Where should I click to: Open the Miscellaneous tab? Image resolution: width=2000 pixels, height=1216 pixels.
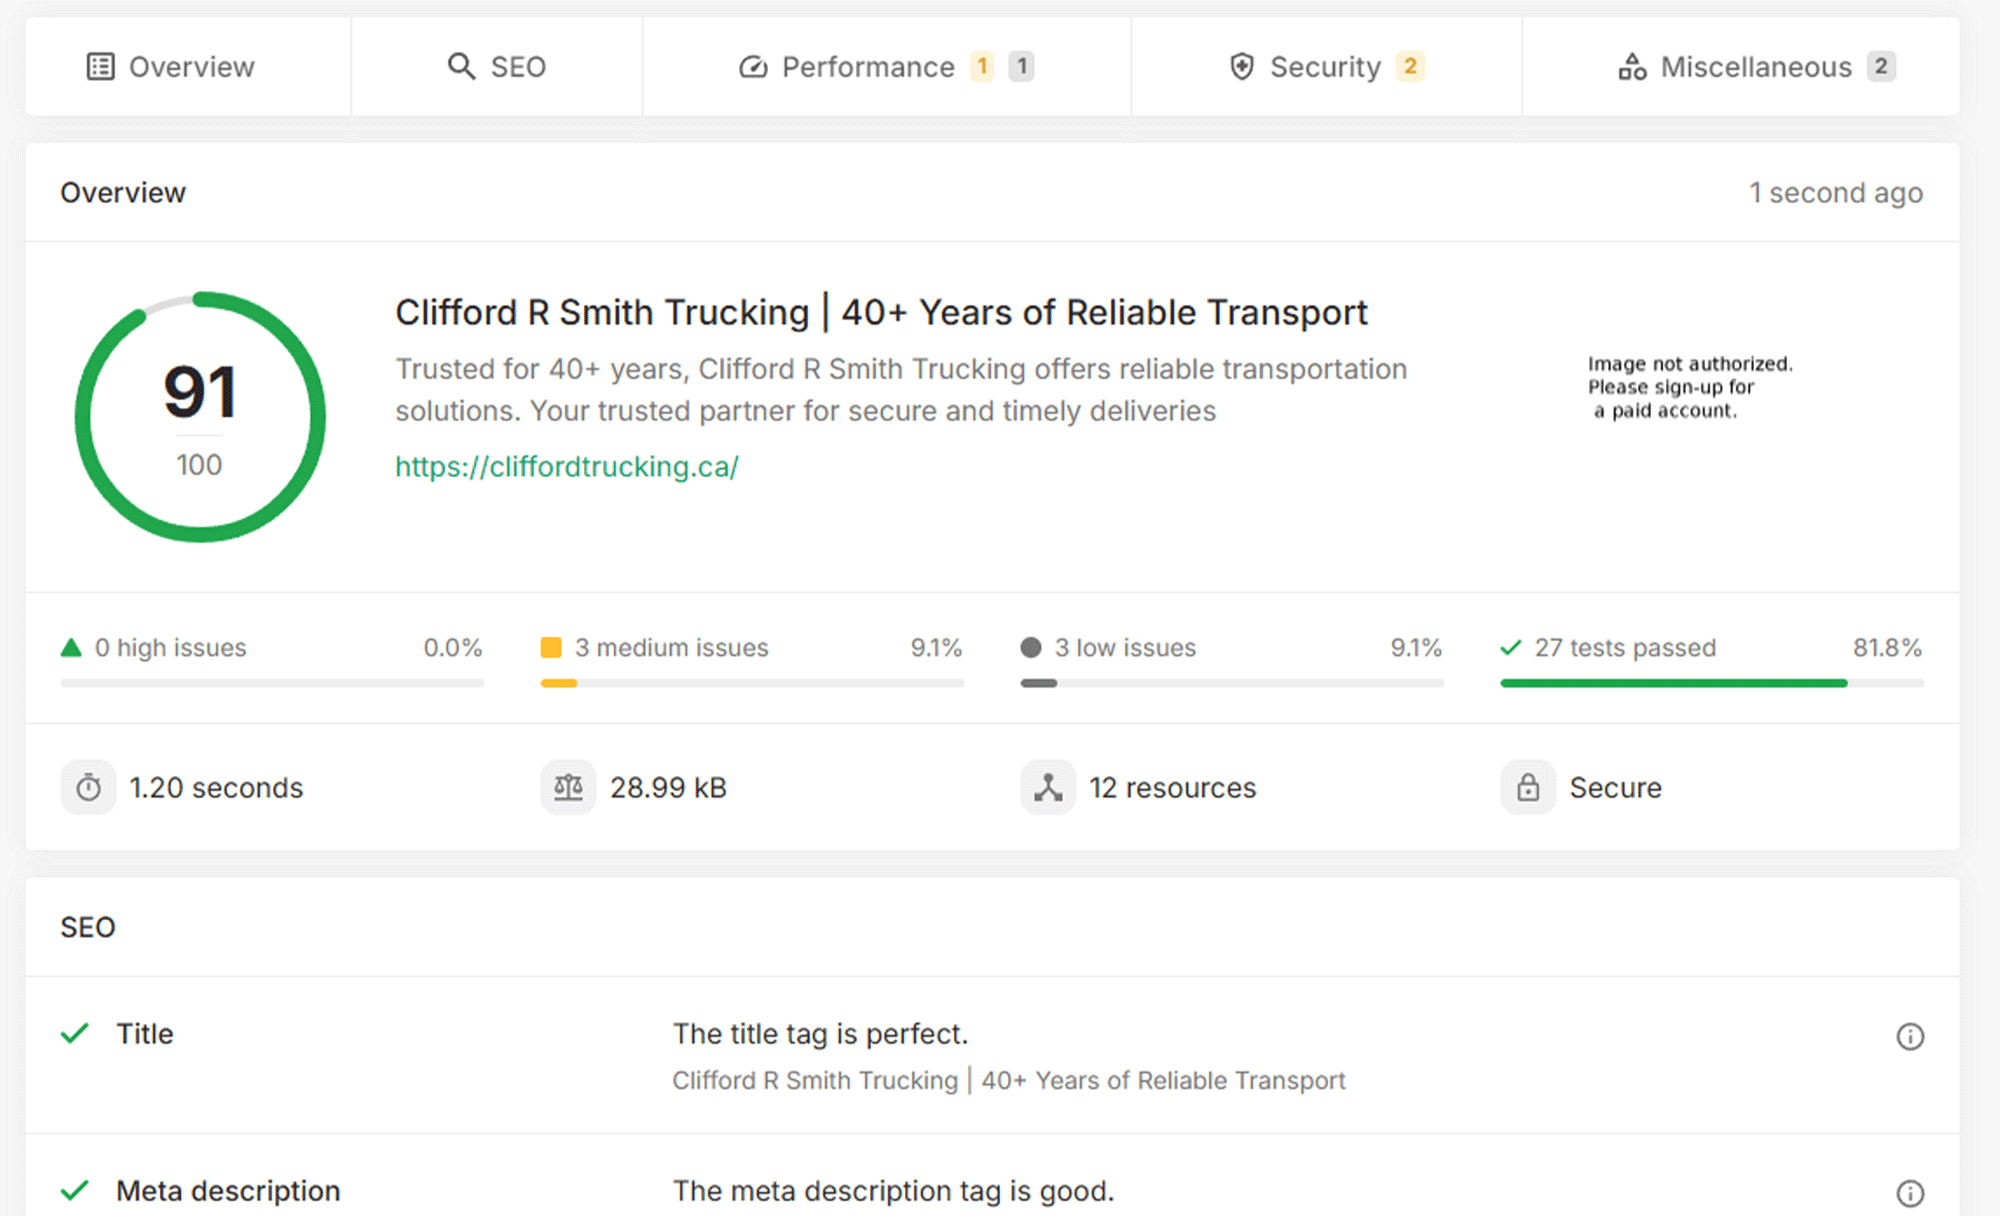pos(1755,66)
